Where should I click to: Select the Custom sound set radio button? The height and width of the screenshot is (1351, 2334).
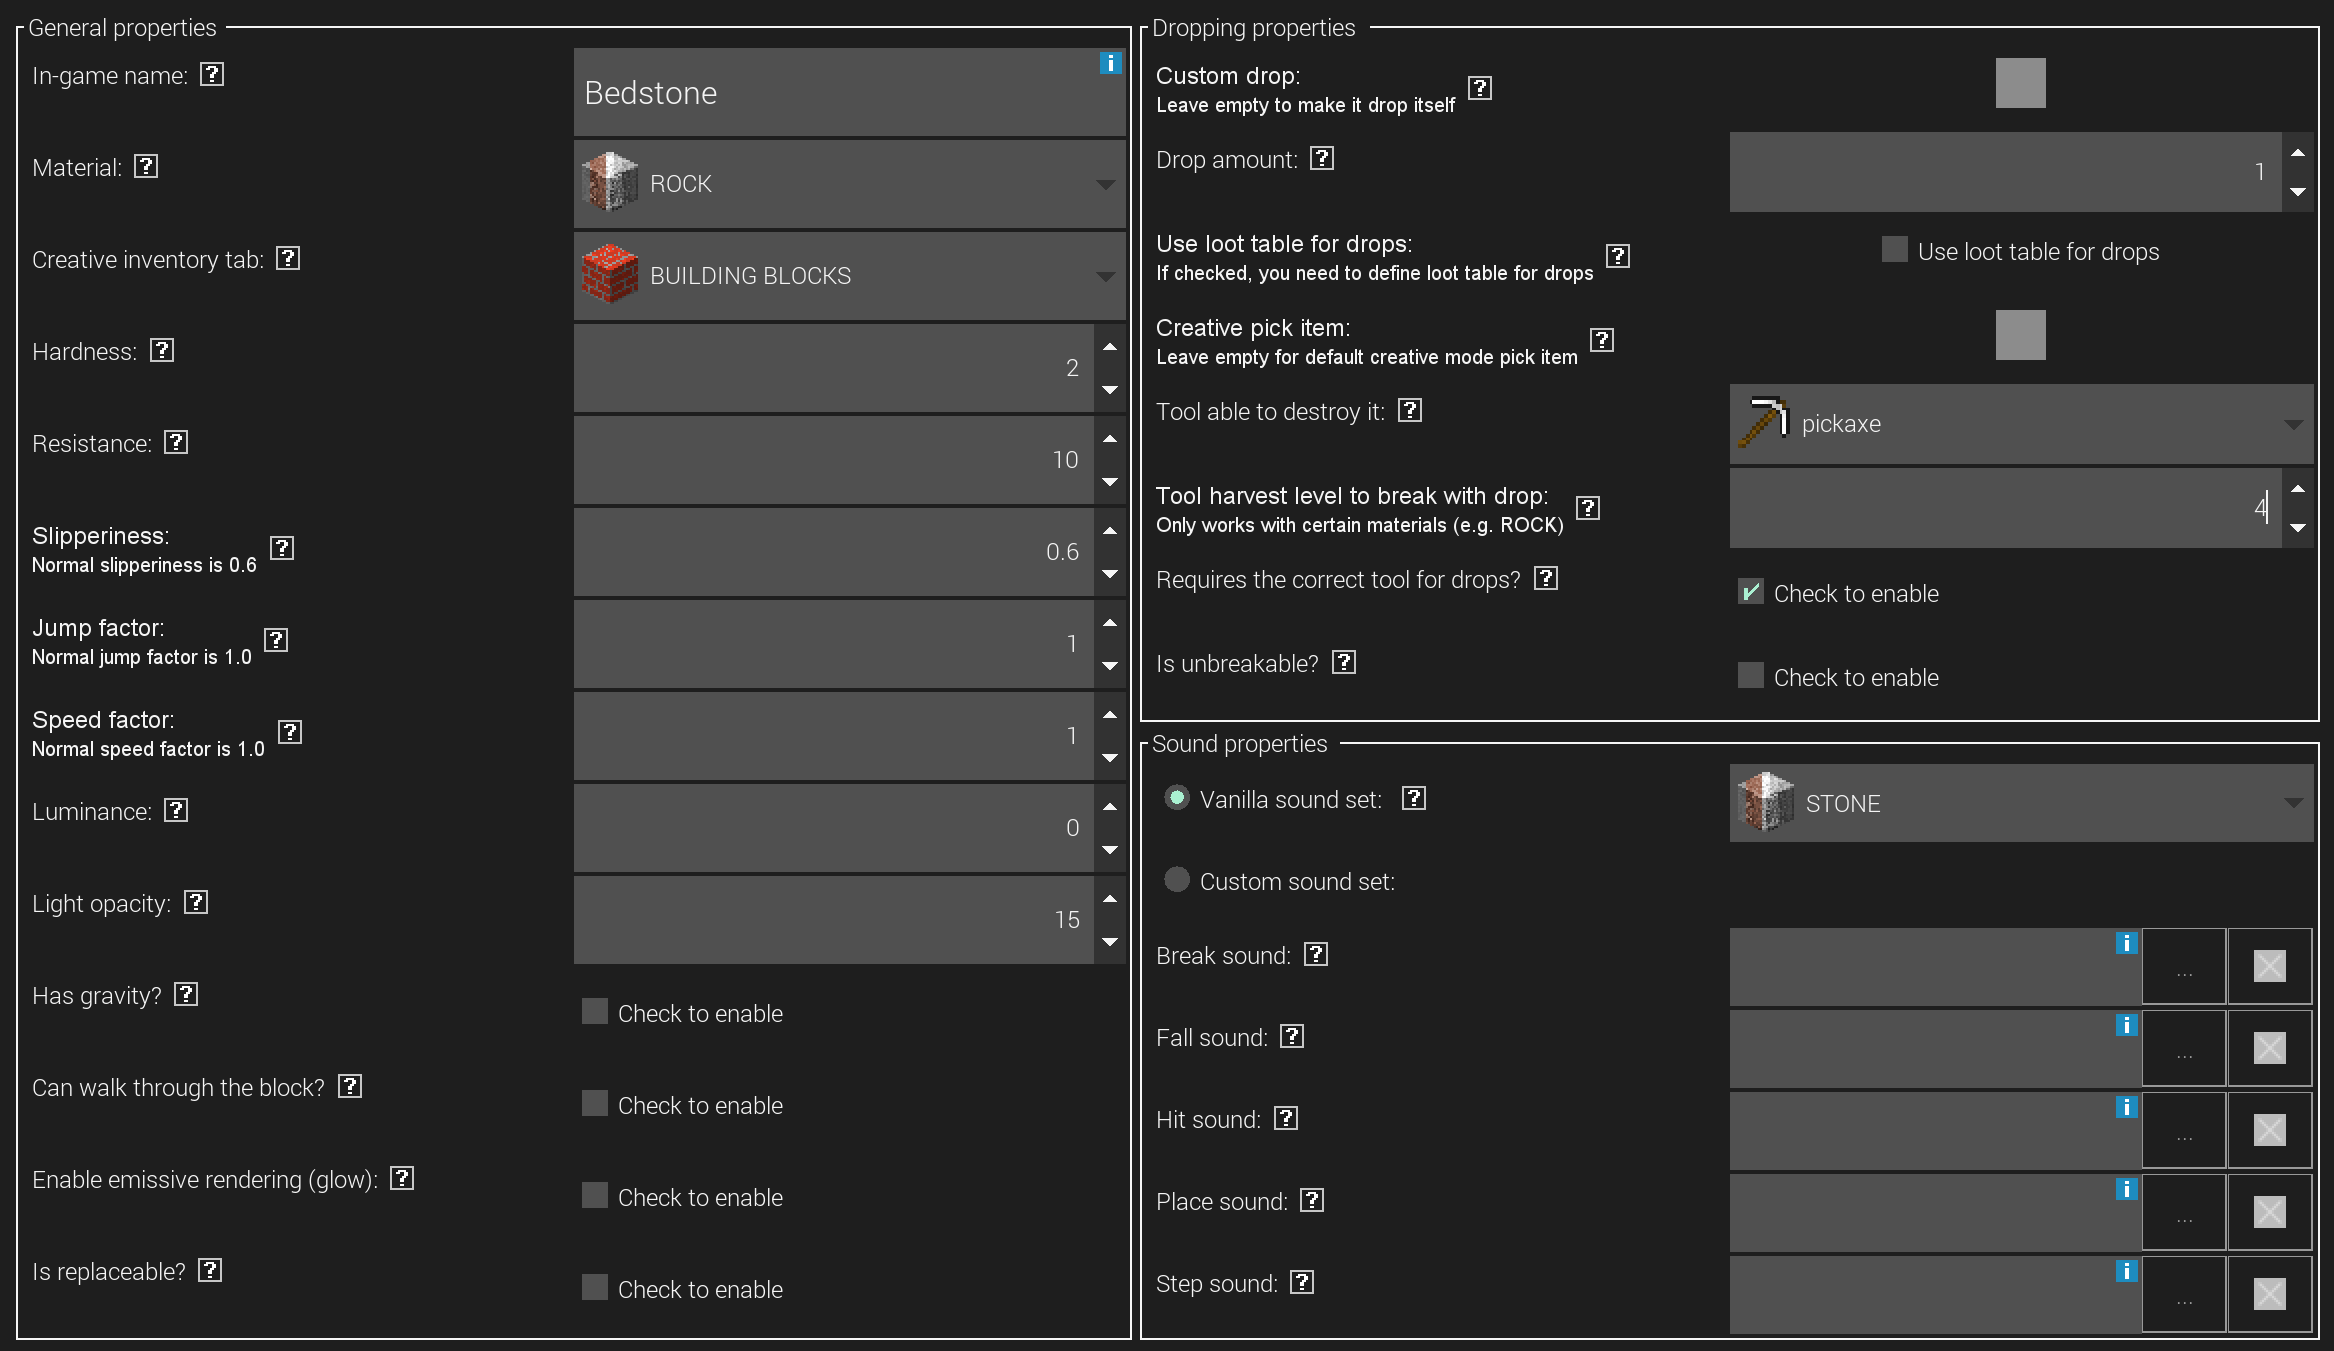click(1177, 880)
